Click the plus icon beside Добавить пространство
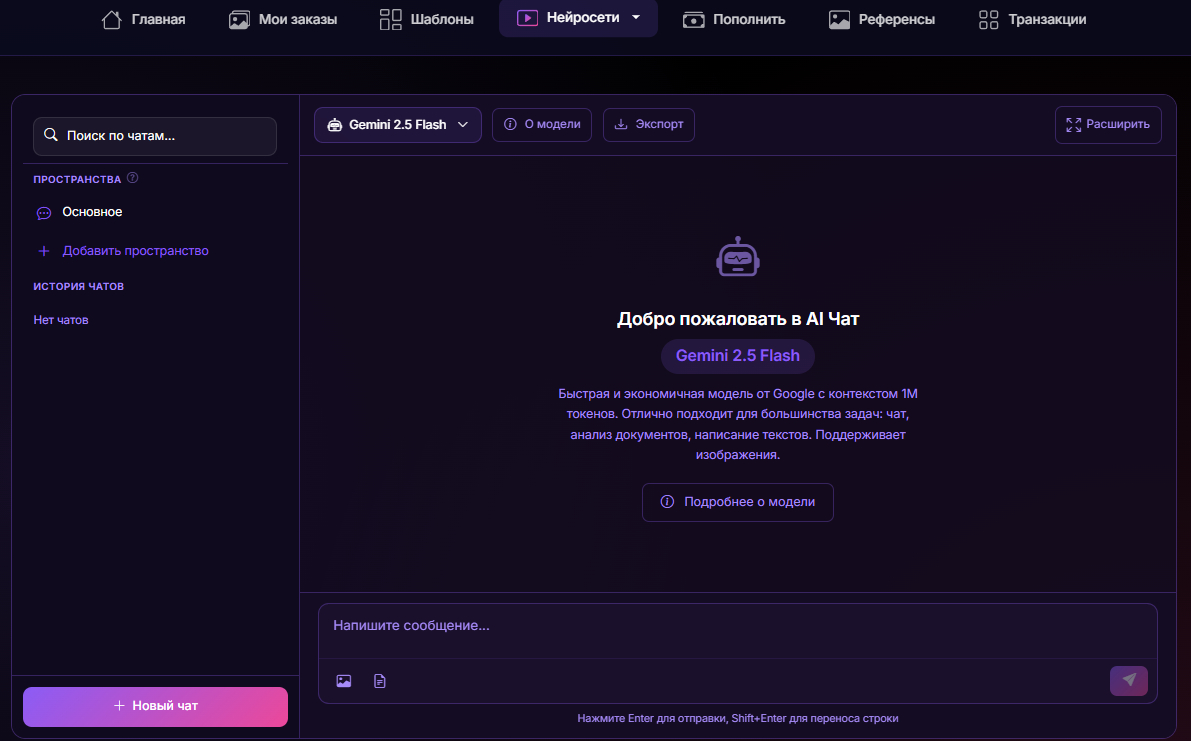 click(44, 251)
